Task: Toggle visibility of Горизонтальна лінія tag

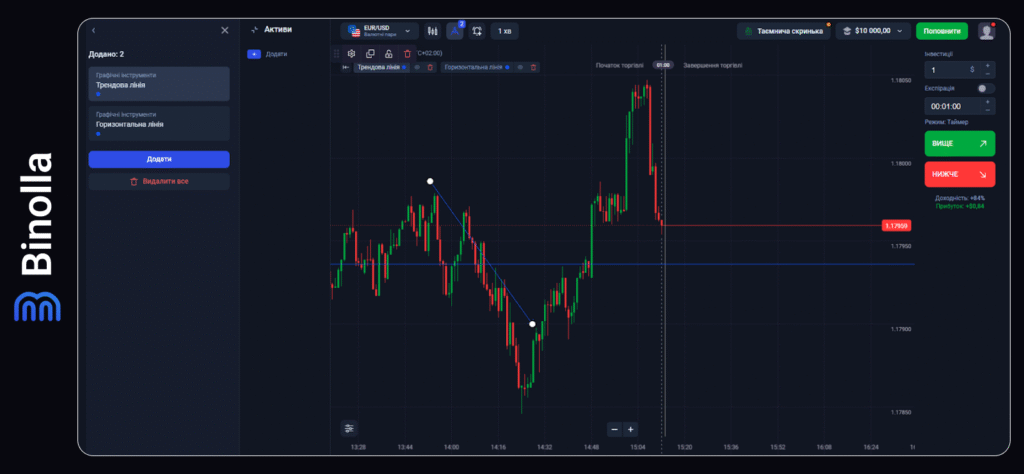Action: pyautogui.click(x=520, y=67)
